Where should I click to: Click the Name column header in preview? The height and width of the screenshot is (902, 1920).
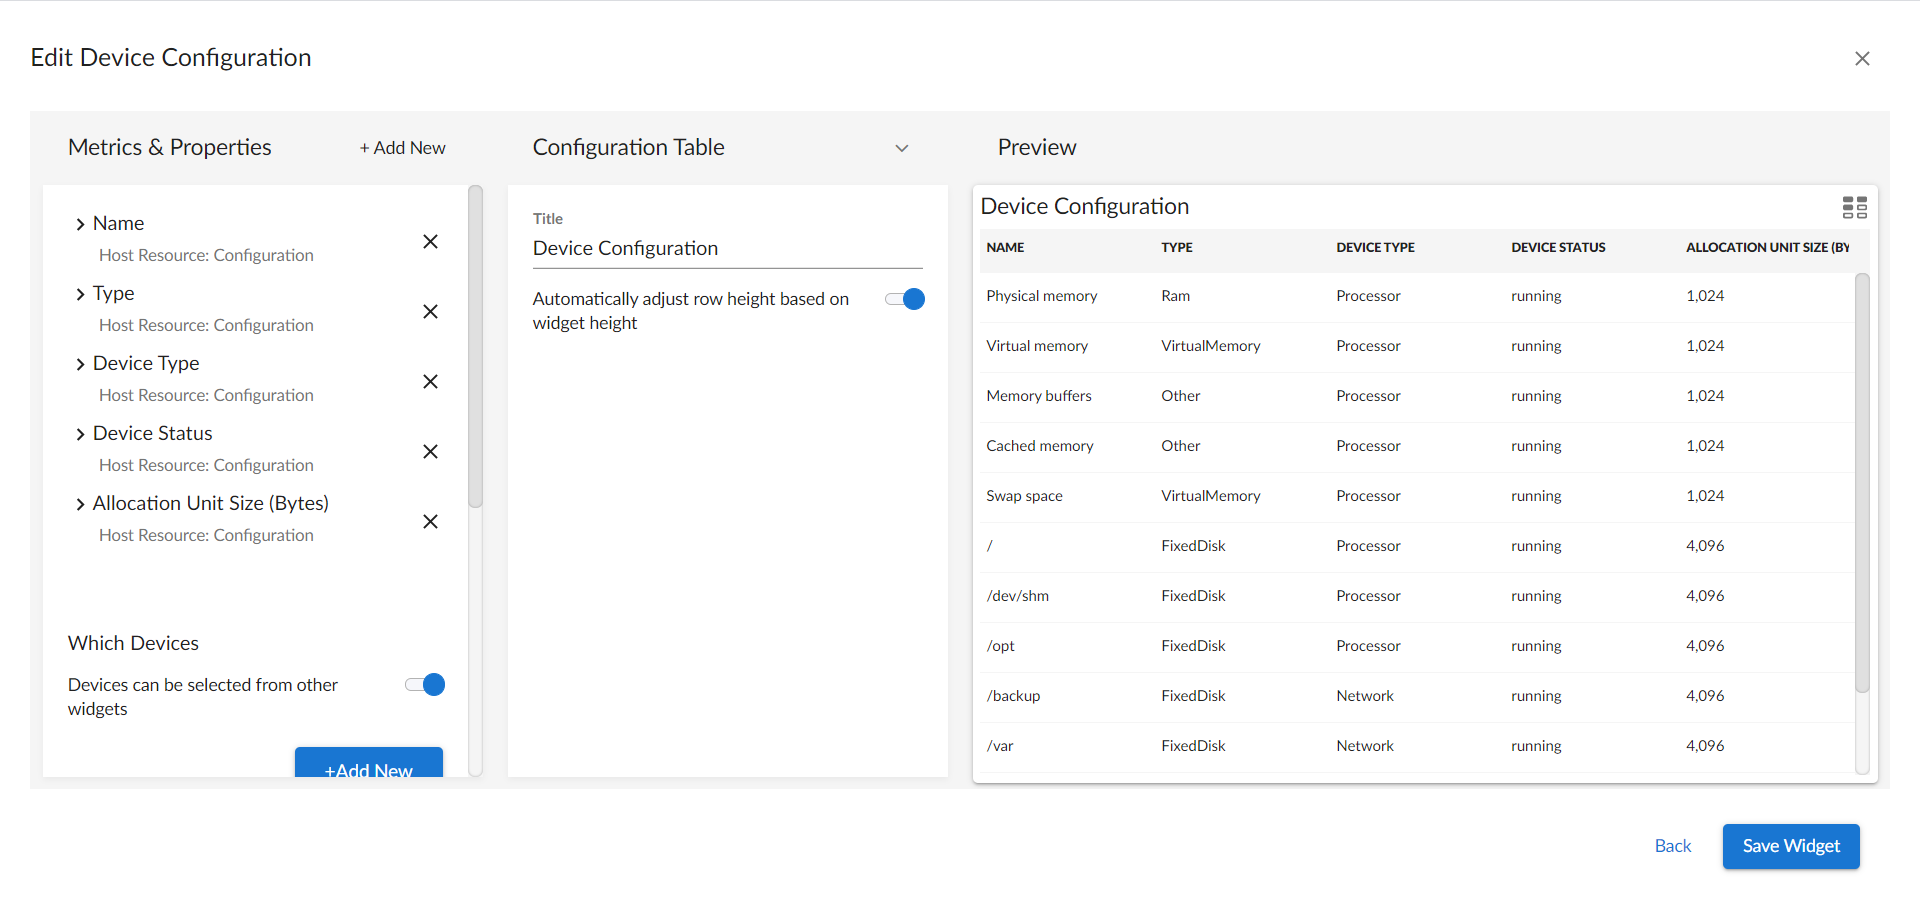1005,248
